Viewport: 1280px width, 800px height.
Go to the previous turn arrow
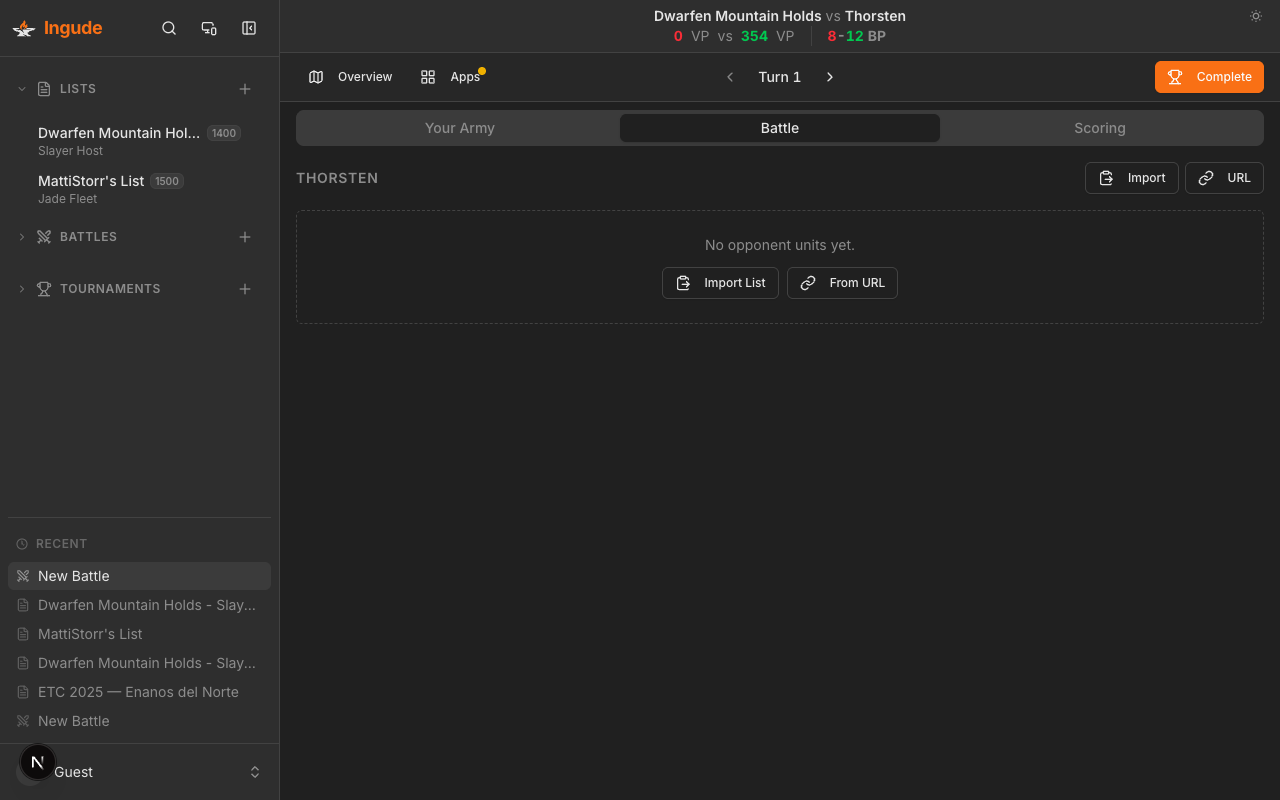[x=730, y=77]
